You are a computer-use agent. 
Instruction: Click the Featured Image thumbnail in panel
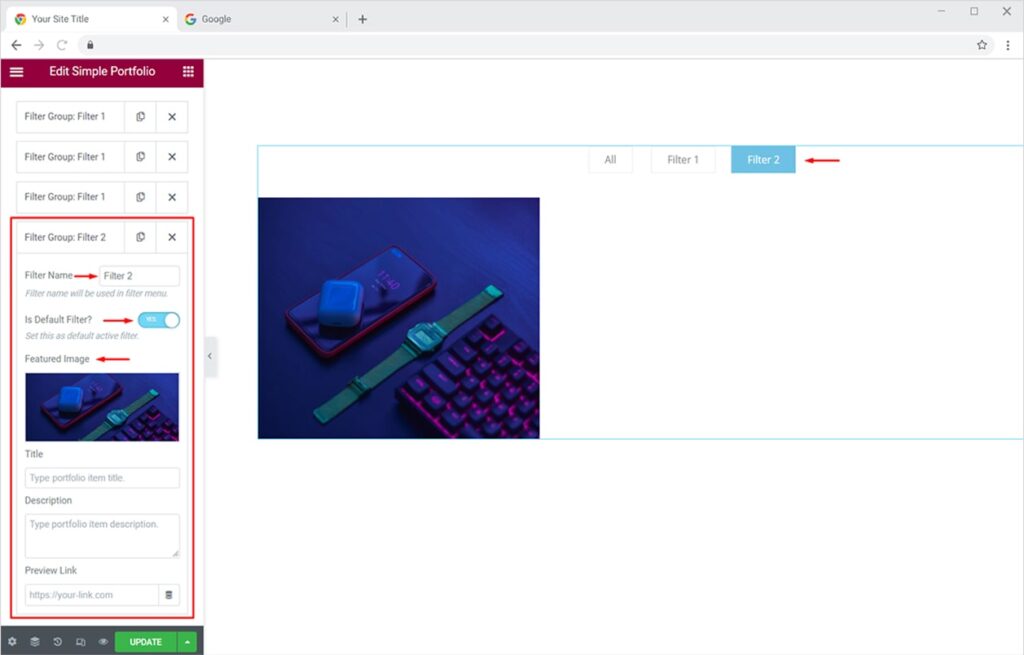pos(102,407)
